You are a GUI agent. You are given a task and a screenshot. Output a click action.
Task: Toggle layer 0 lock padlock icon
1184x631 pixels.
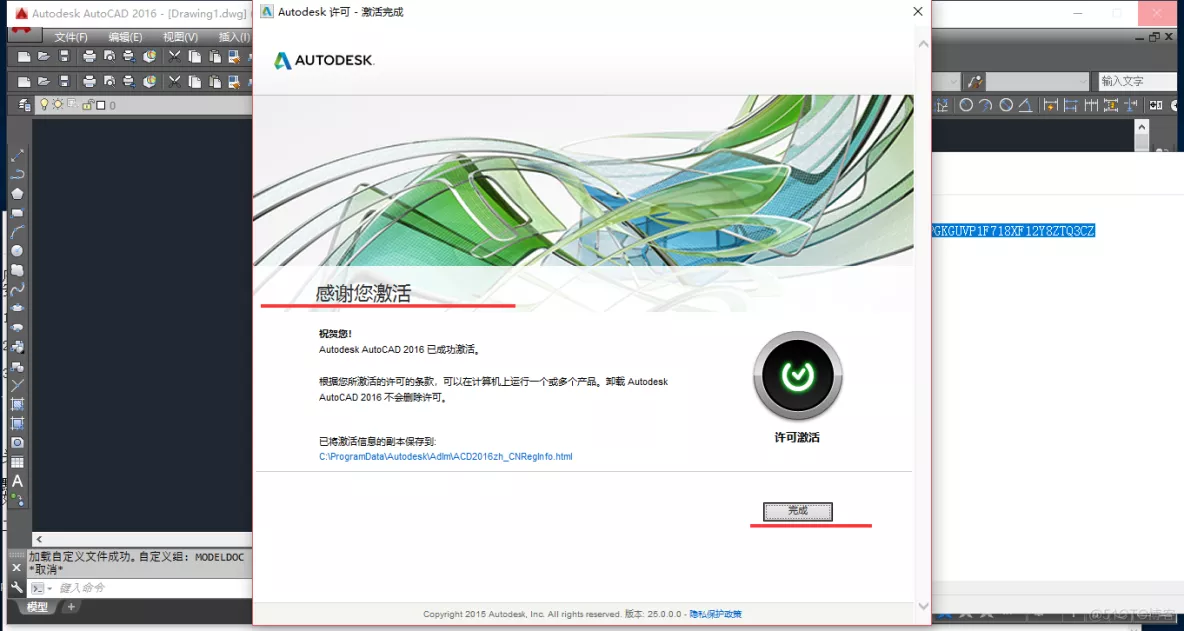pyautogui.click(x=87, y=105)
